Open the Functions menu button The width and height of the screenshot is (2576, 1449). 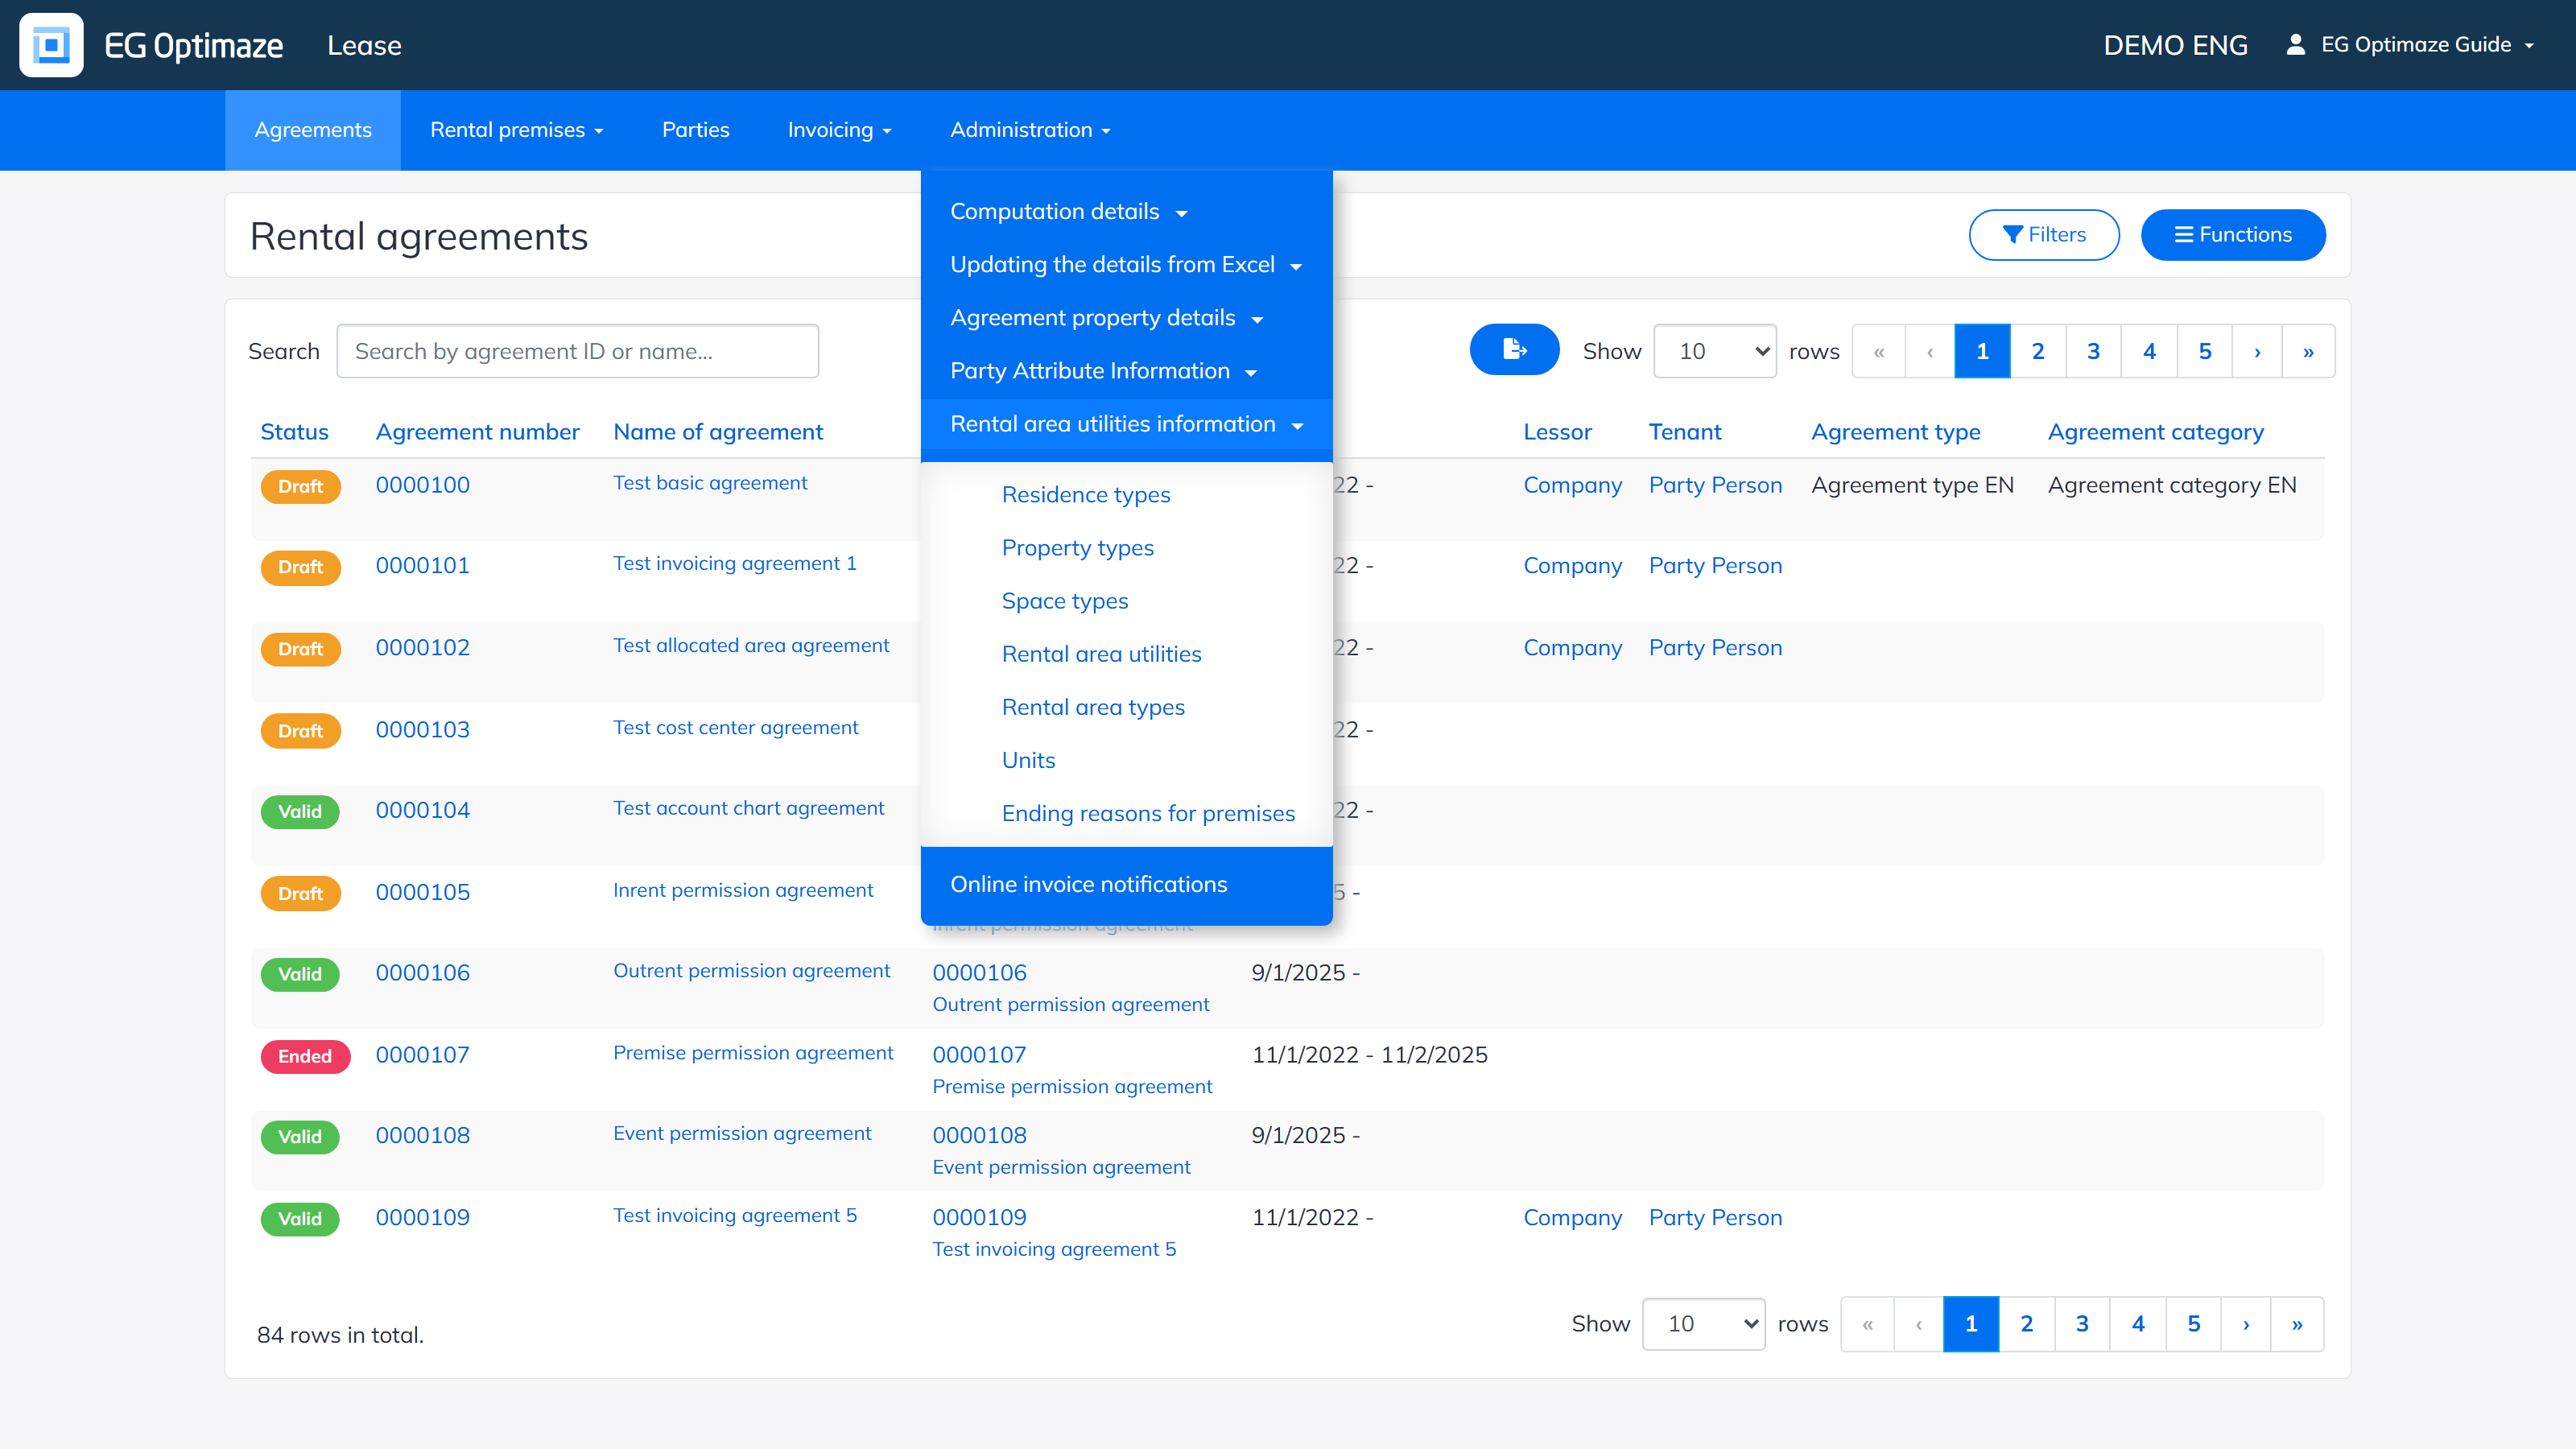click(2233, 235)
